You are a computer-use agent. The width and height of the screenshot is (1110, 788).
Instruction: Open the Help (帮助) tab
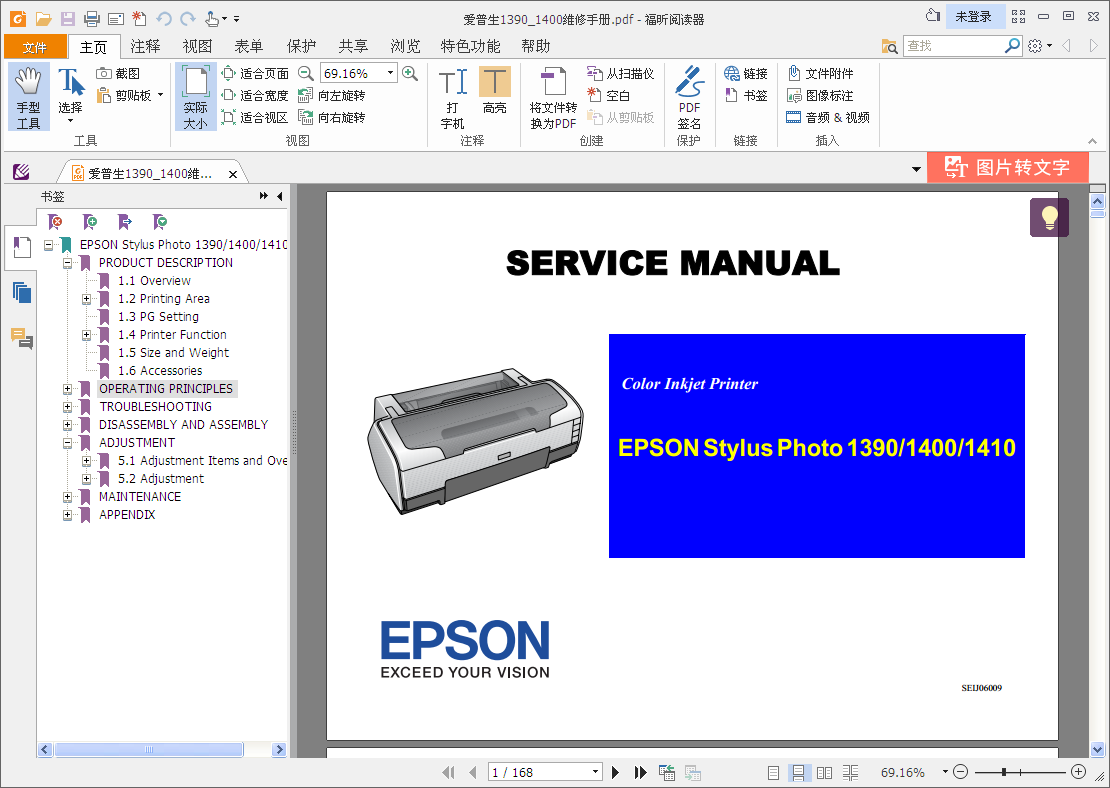point(535,46)
